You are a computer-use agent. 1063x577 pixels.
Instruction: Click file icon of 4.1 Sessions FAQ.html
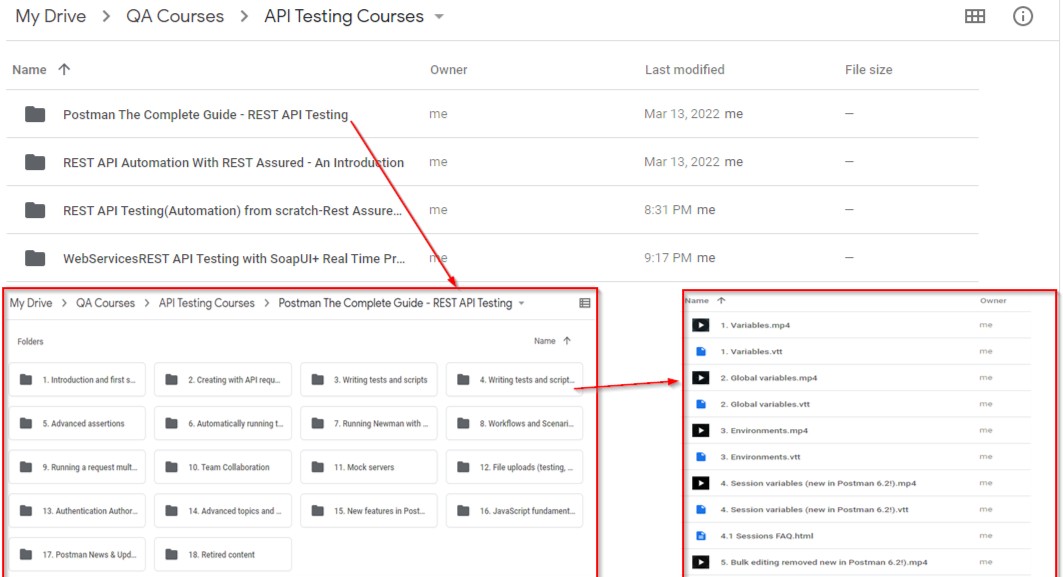pos(701,536)
